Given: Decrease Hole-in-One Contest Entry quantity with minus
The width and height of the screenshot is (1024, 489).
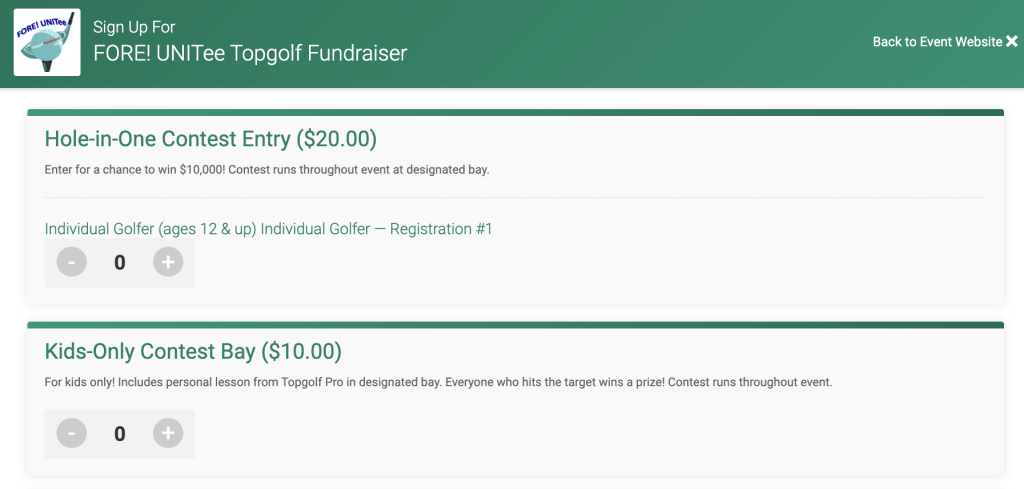Looking at the screenshot, I should tap(72, 262).
